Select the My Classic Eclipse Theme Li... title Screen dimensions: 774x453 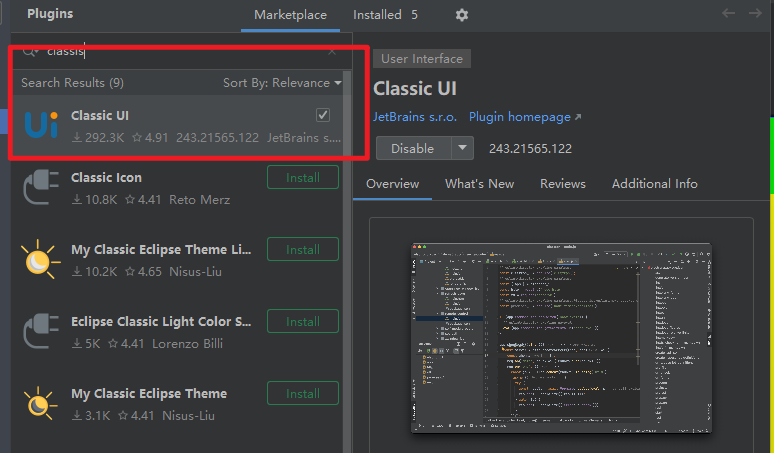click(161, 250)
